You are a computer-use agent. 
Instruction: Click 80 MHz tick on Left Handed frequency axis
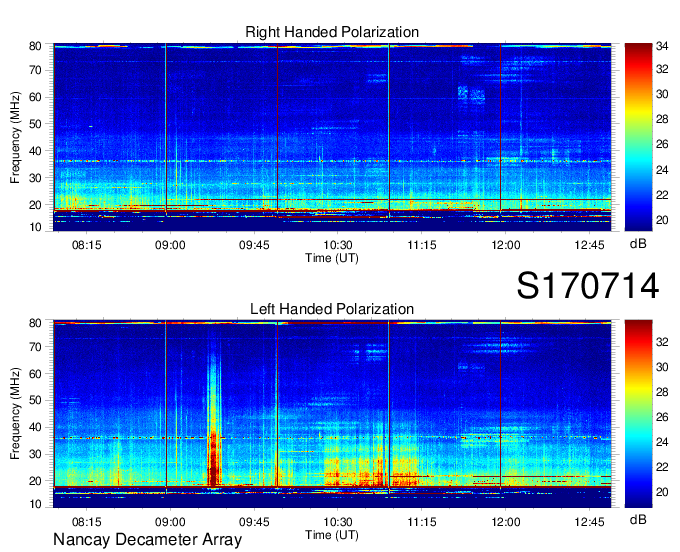click(x=35, y=323)
